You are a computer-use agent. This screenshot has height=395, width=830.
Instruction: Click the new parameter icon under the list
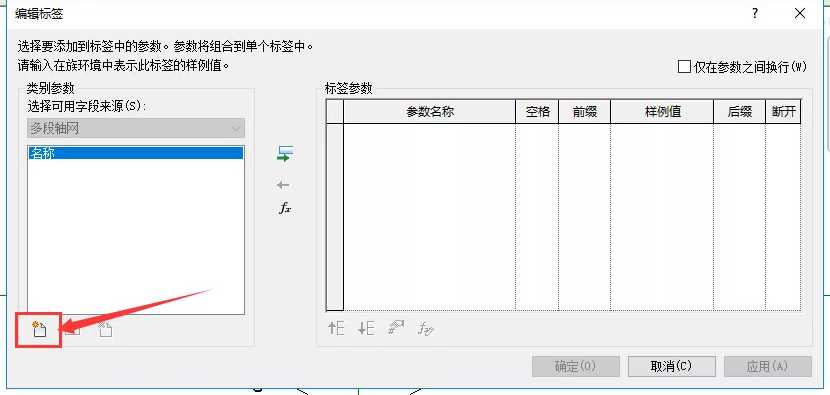(x=39, y=329)
